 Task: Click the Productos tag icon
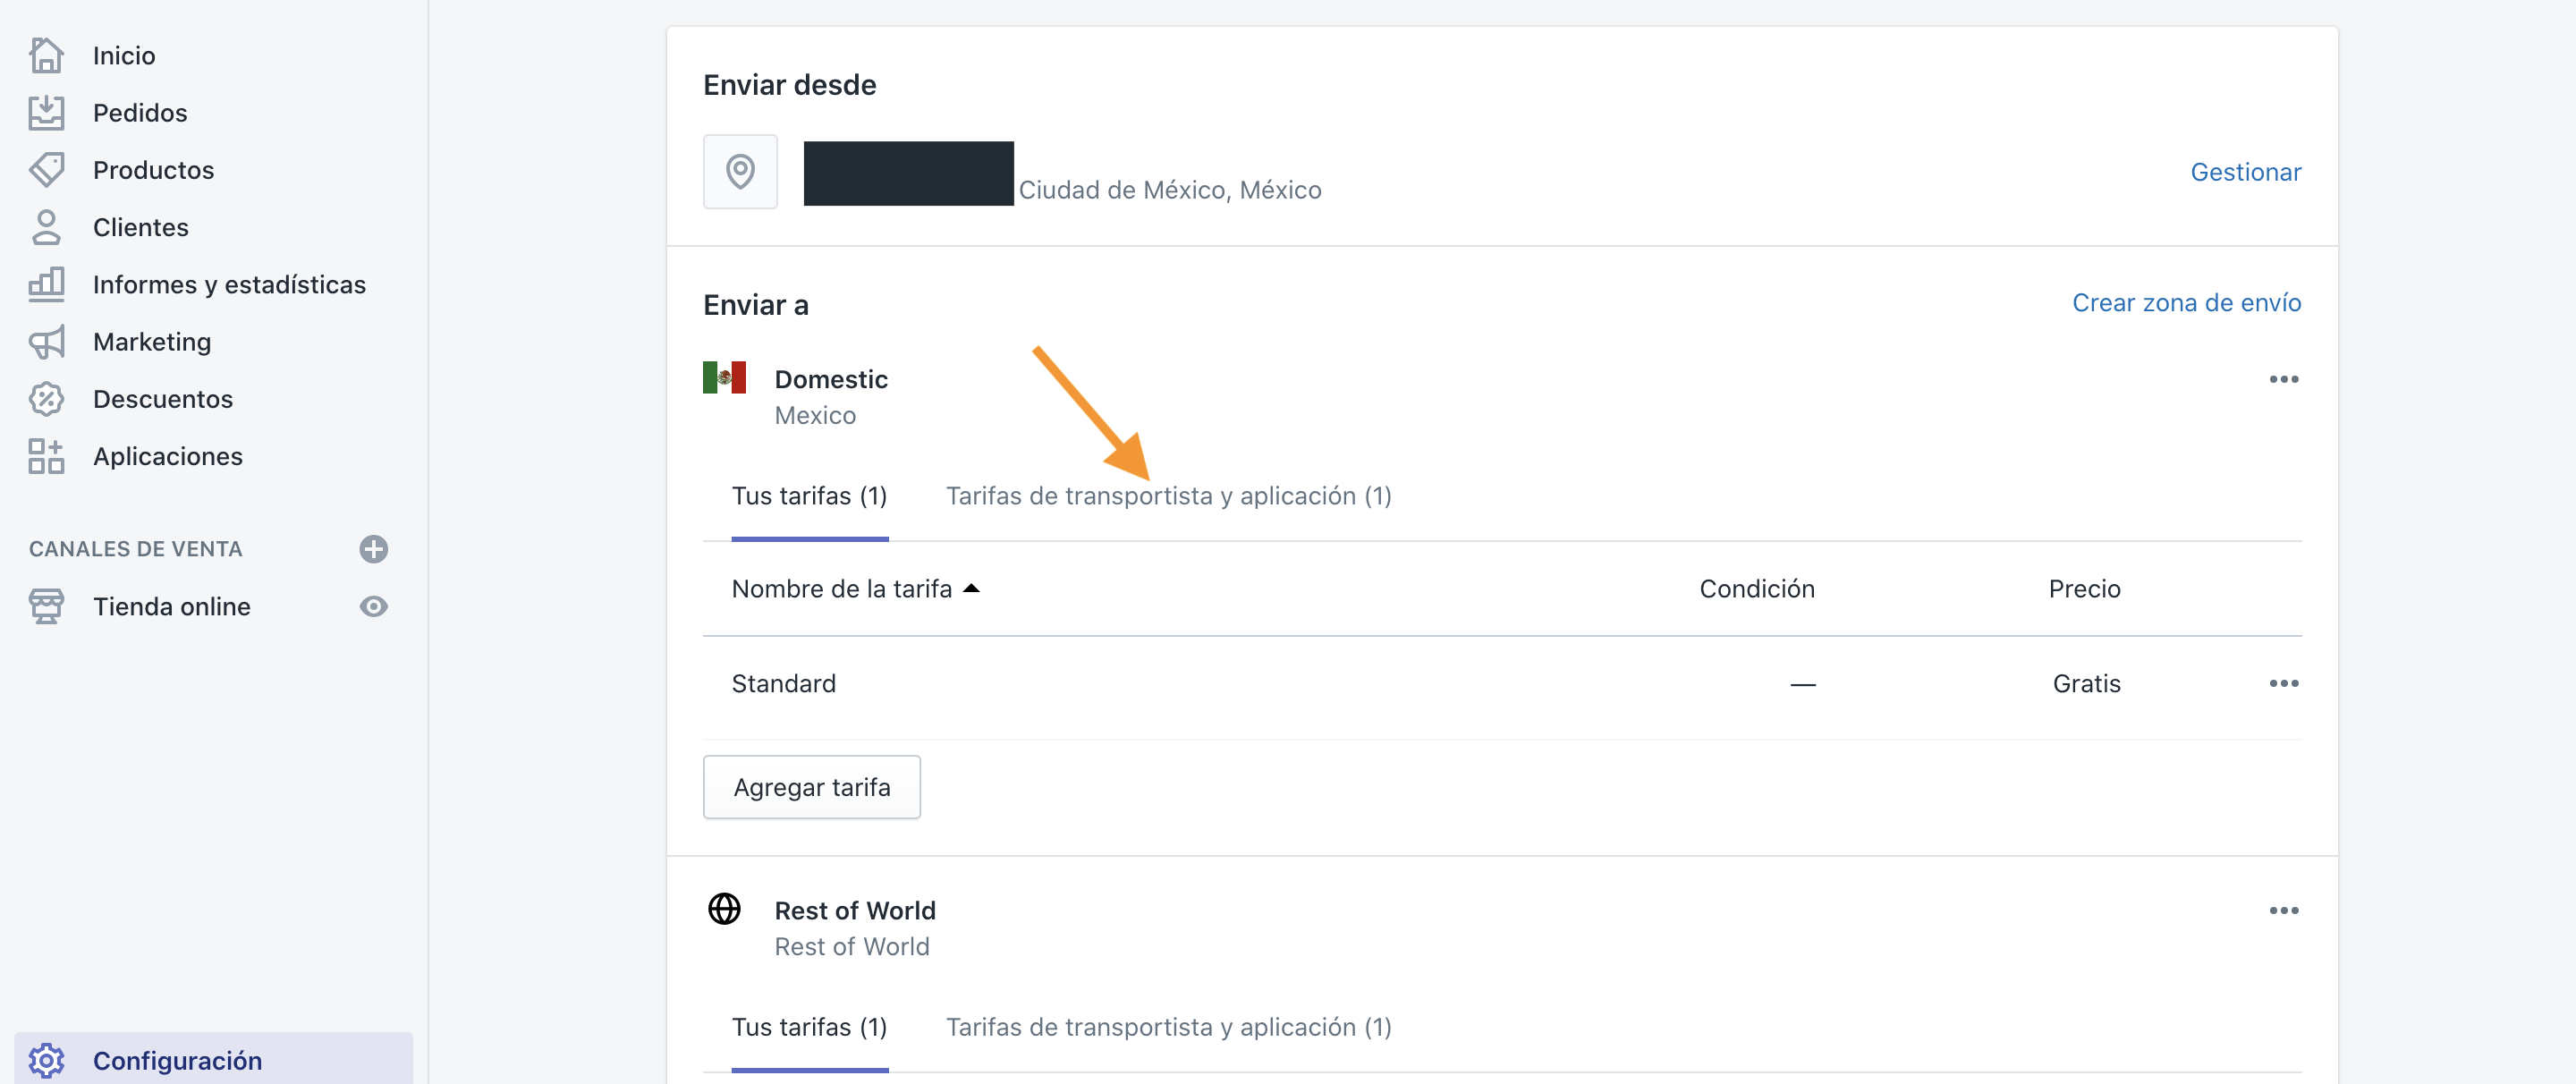(46, 170)
